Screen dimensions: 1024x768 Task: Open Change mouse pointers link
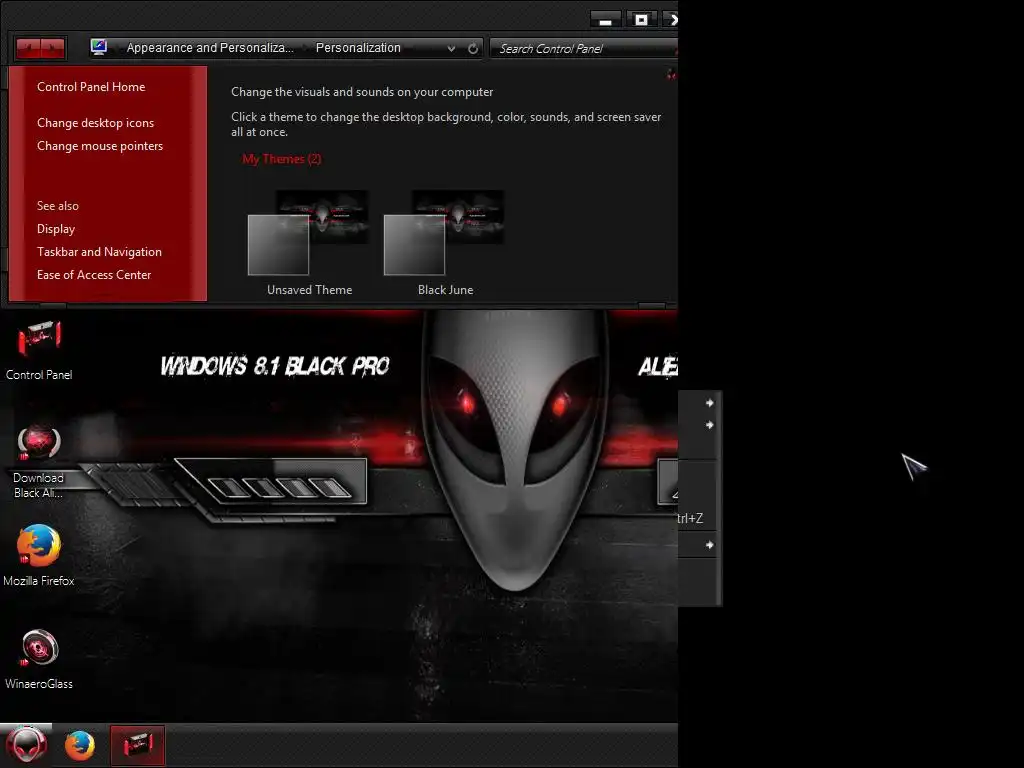pyautogui.click(x=100, y=146)
